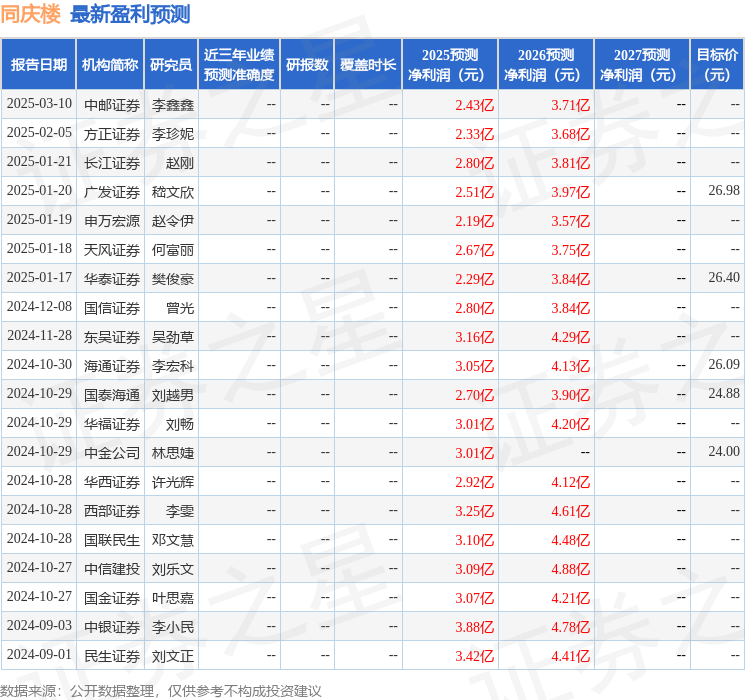
Task: Click the 研报数 column header
Action: (307, 64)
